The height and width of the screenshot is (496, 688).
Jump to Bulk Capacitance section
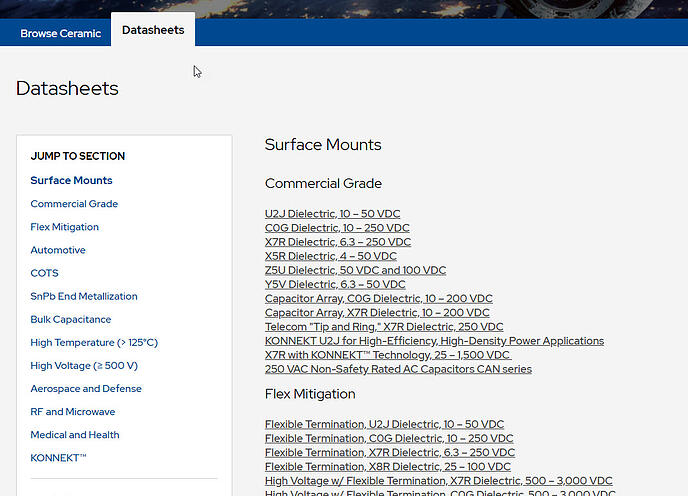pyautogui.click(x=71, y=320)
